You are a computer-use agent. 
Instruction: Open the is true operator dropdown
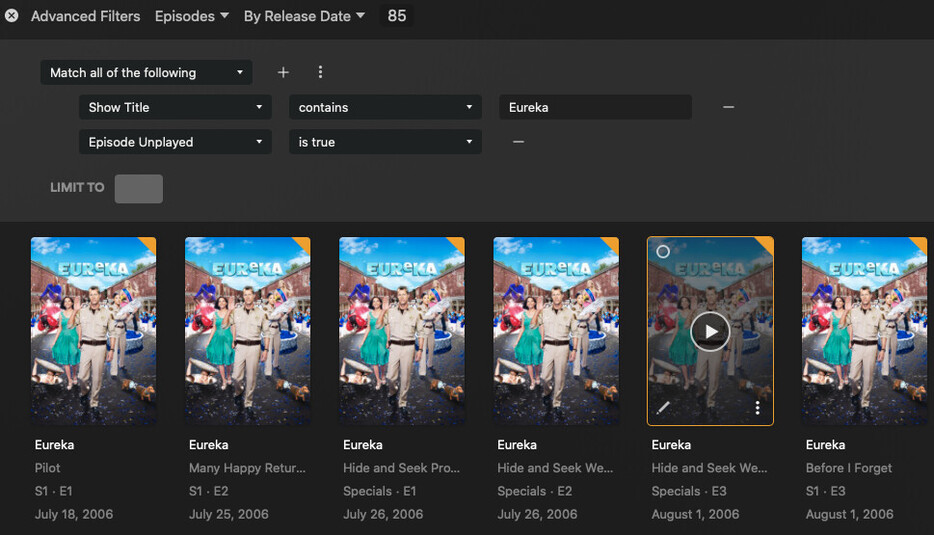coord(385,142)
